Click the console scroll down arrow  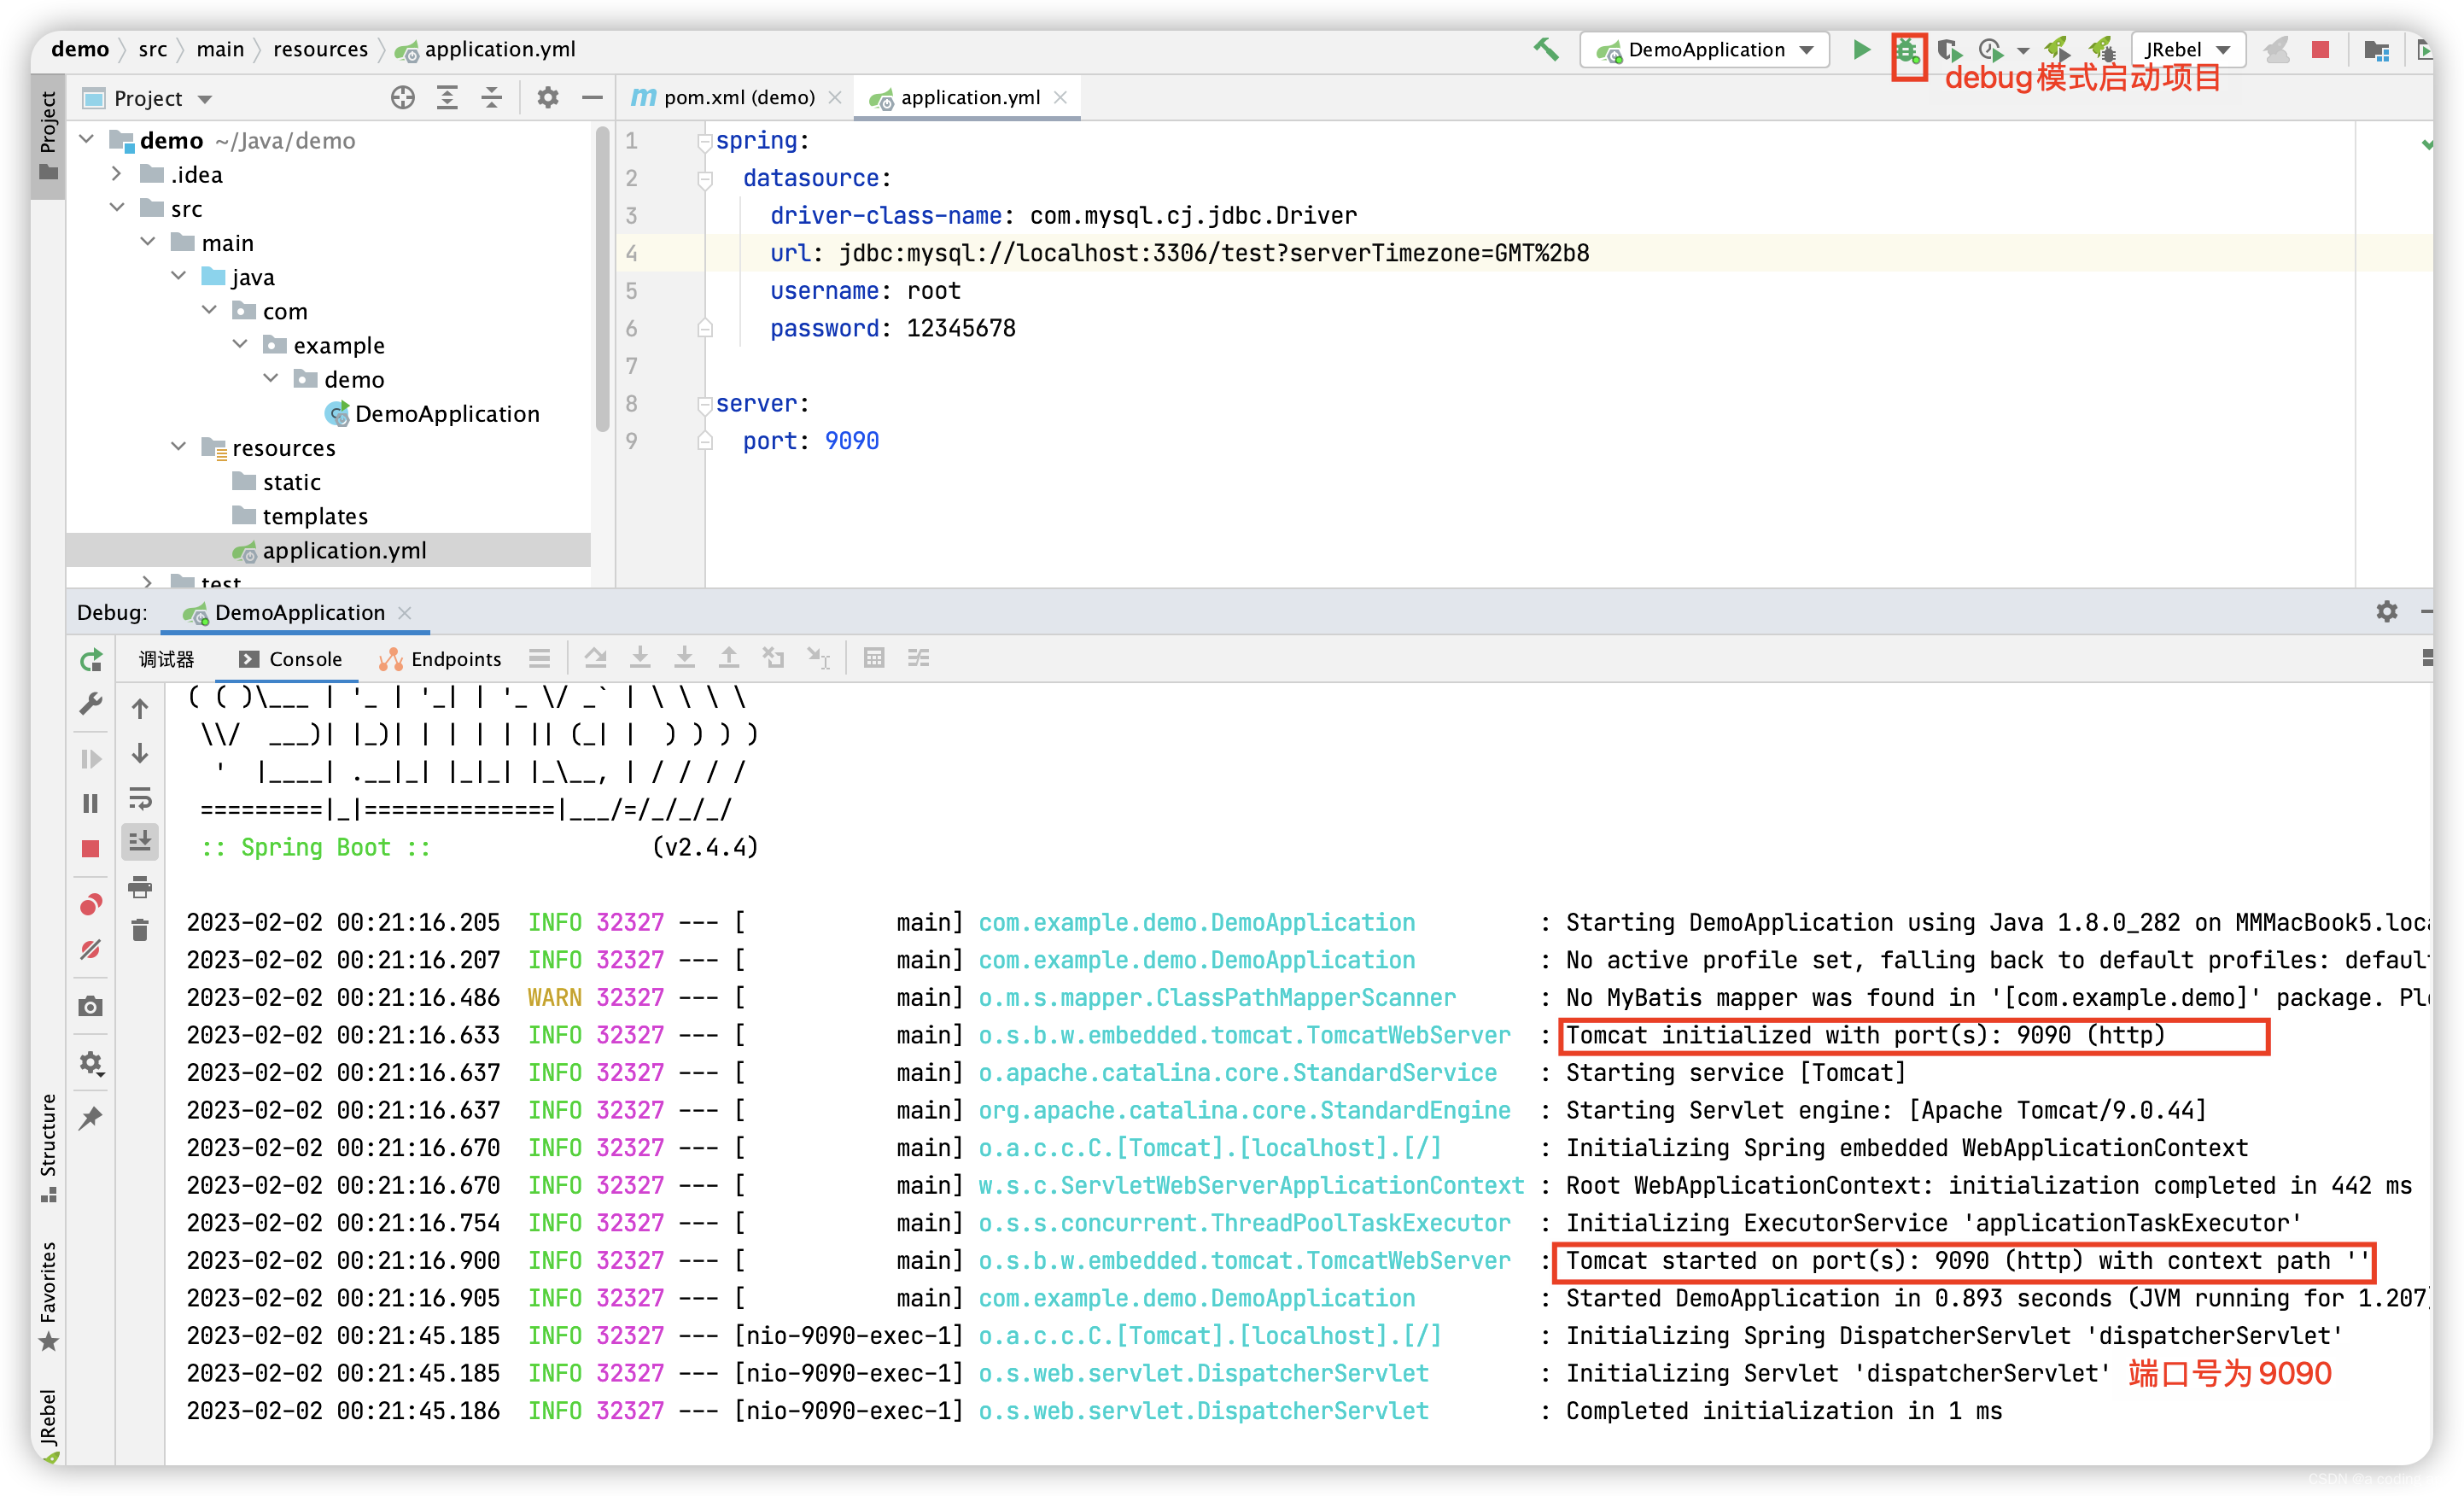pyautogui.click(x=140, y=753)
